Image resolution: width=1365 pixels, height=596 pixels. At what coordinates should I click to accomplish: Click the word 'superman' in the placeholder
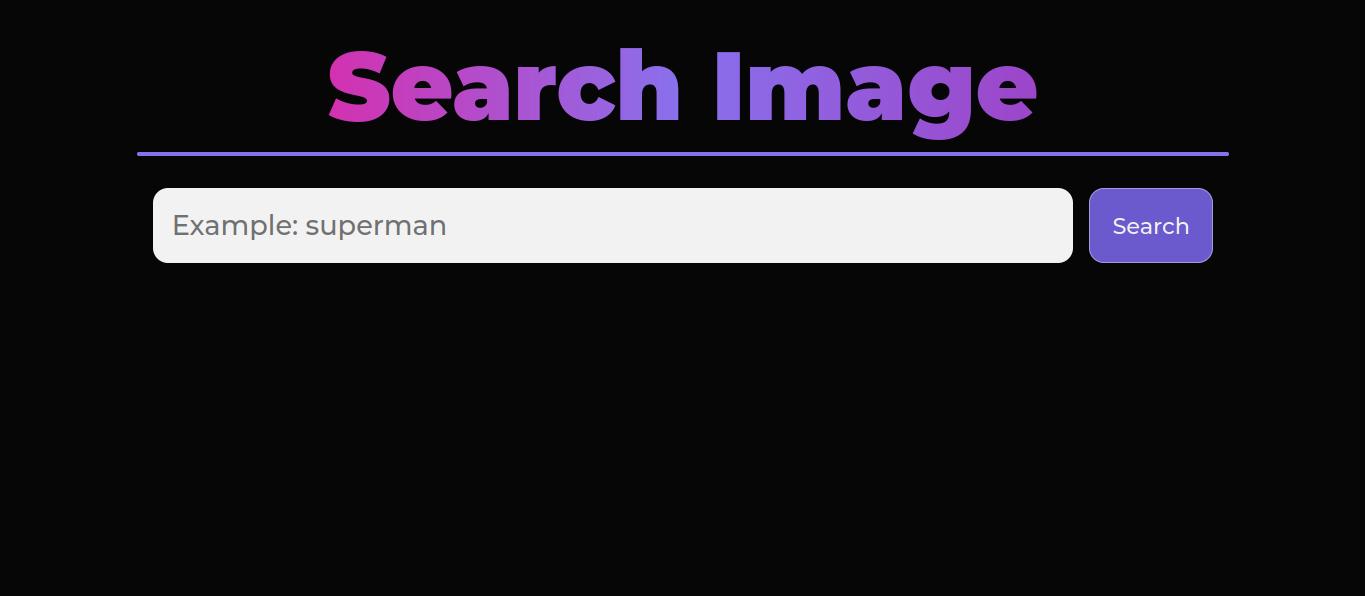[376, 227]
